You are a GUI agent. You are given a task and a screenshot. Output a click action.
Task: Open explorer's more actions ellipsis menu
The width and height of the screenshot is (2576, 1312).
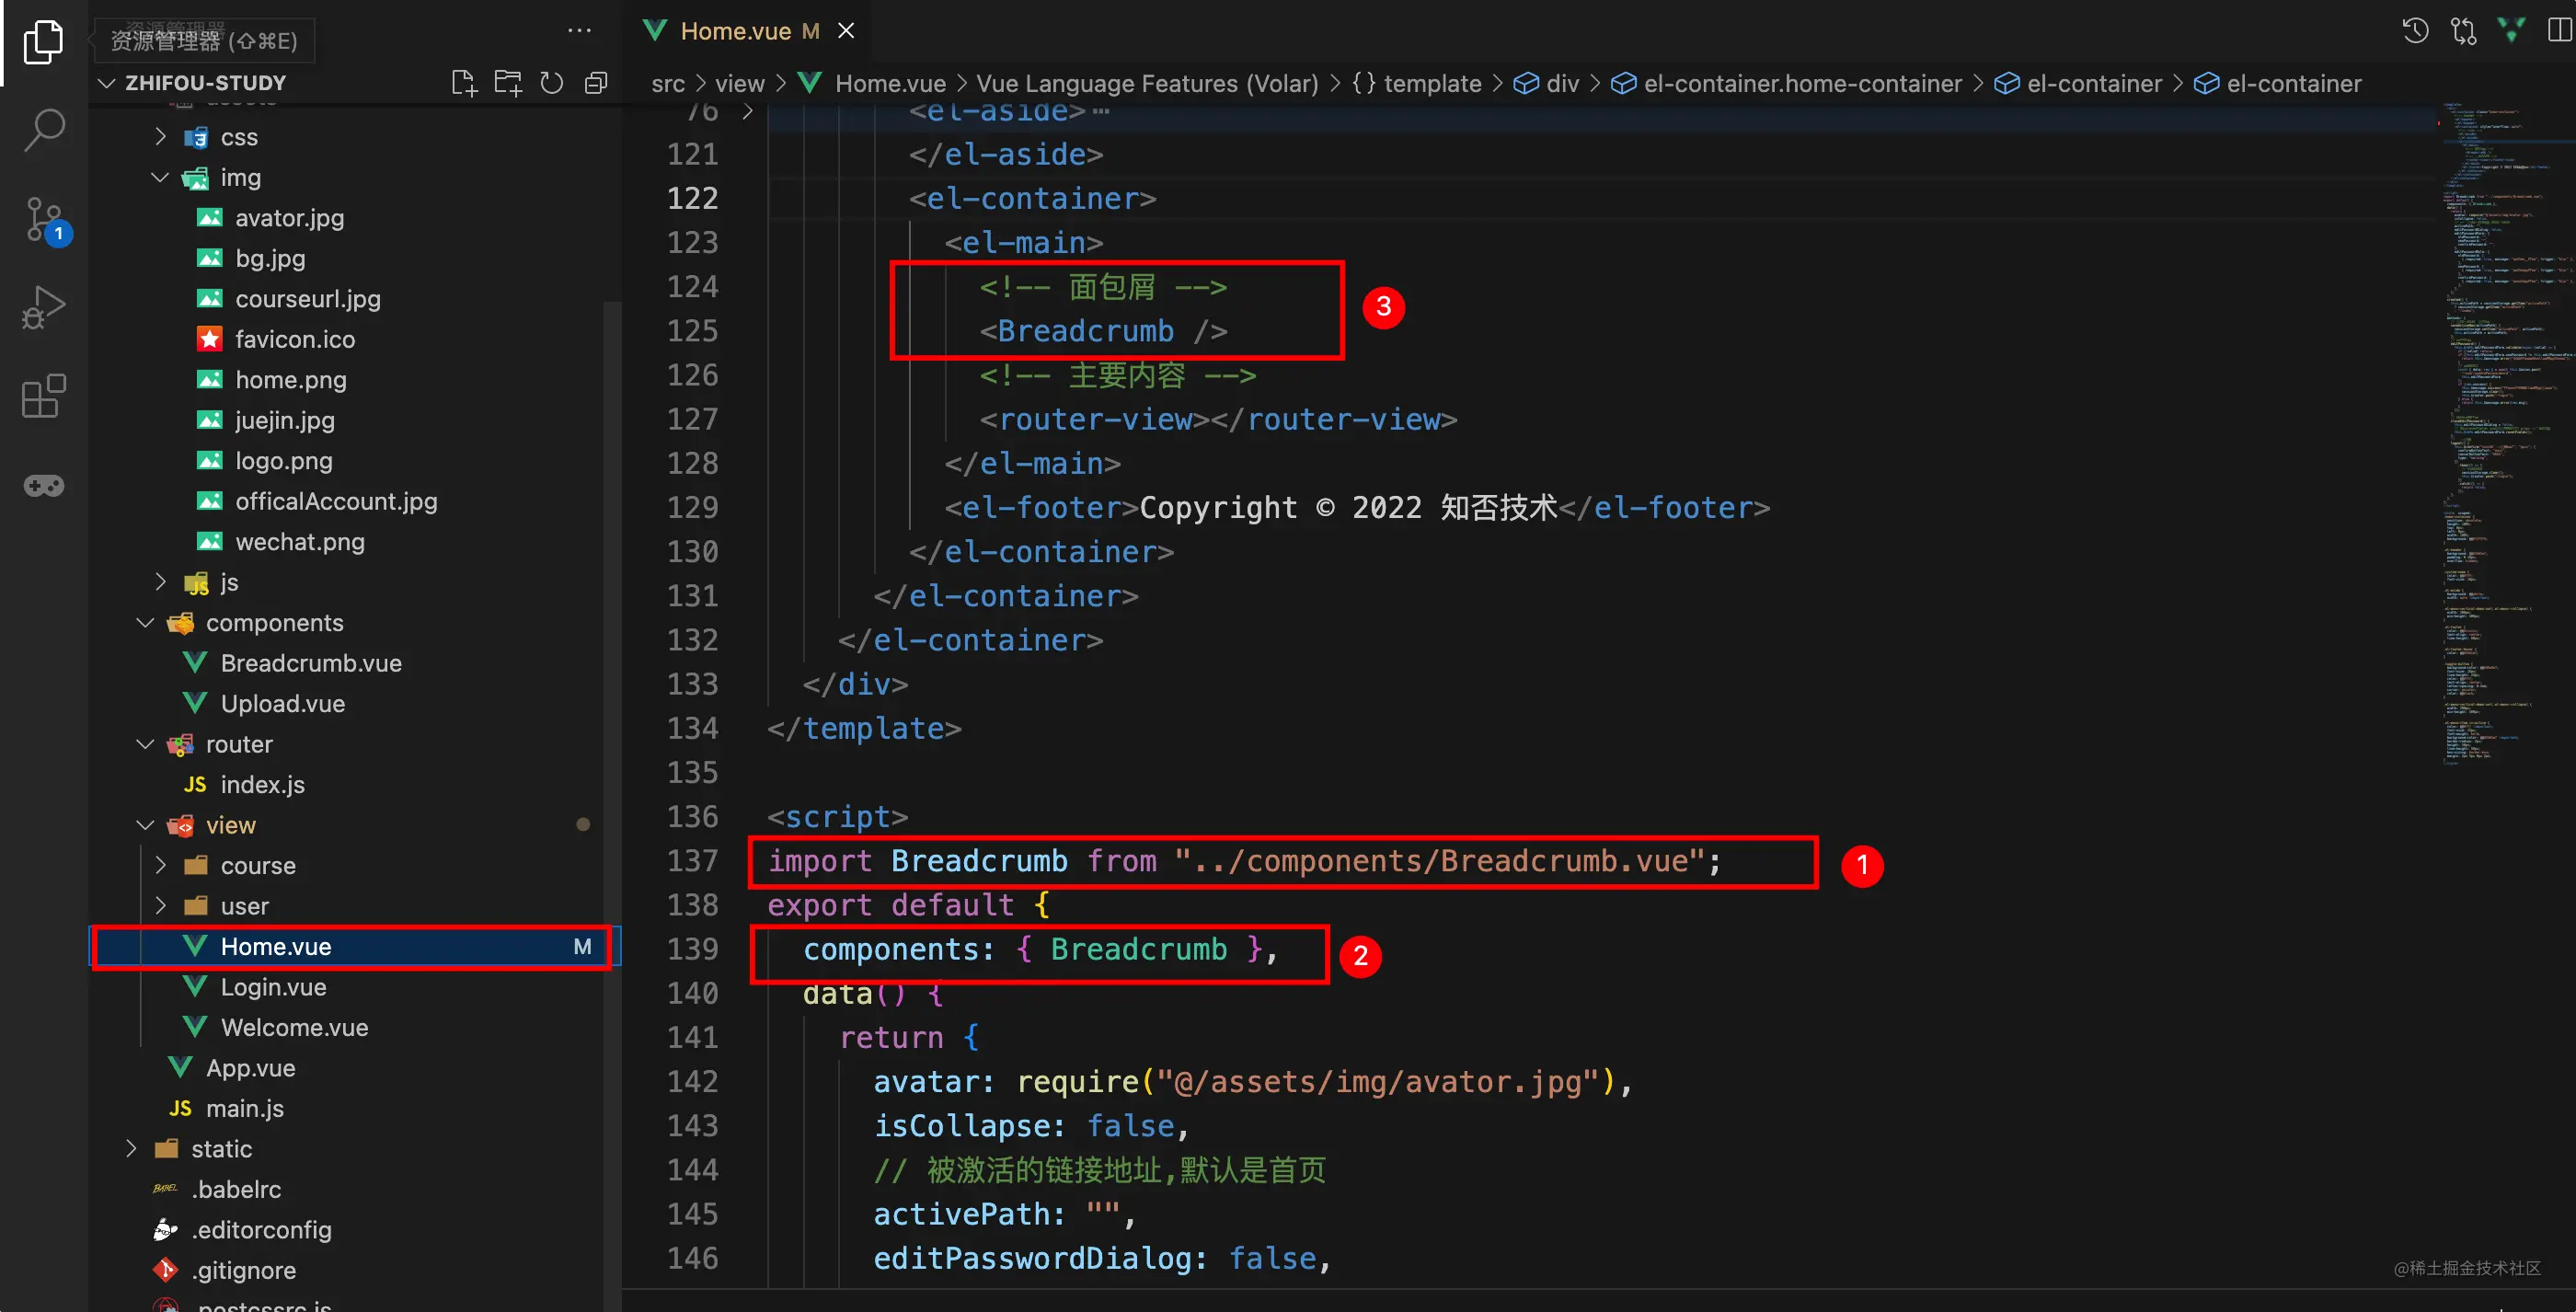click(579, 31)
